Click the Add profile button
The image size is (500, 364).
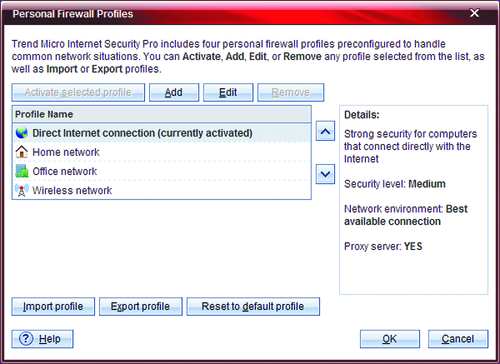[174, 92]
